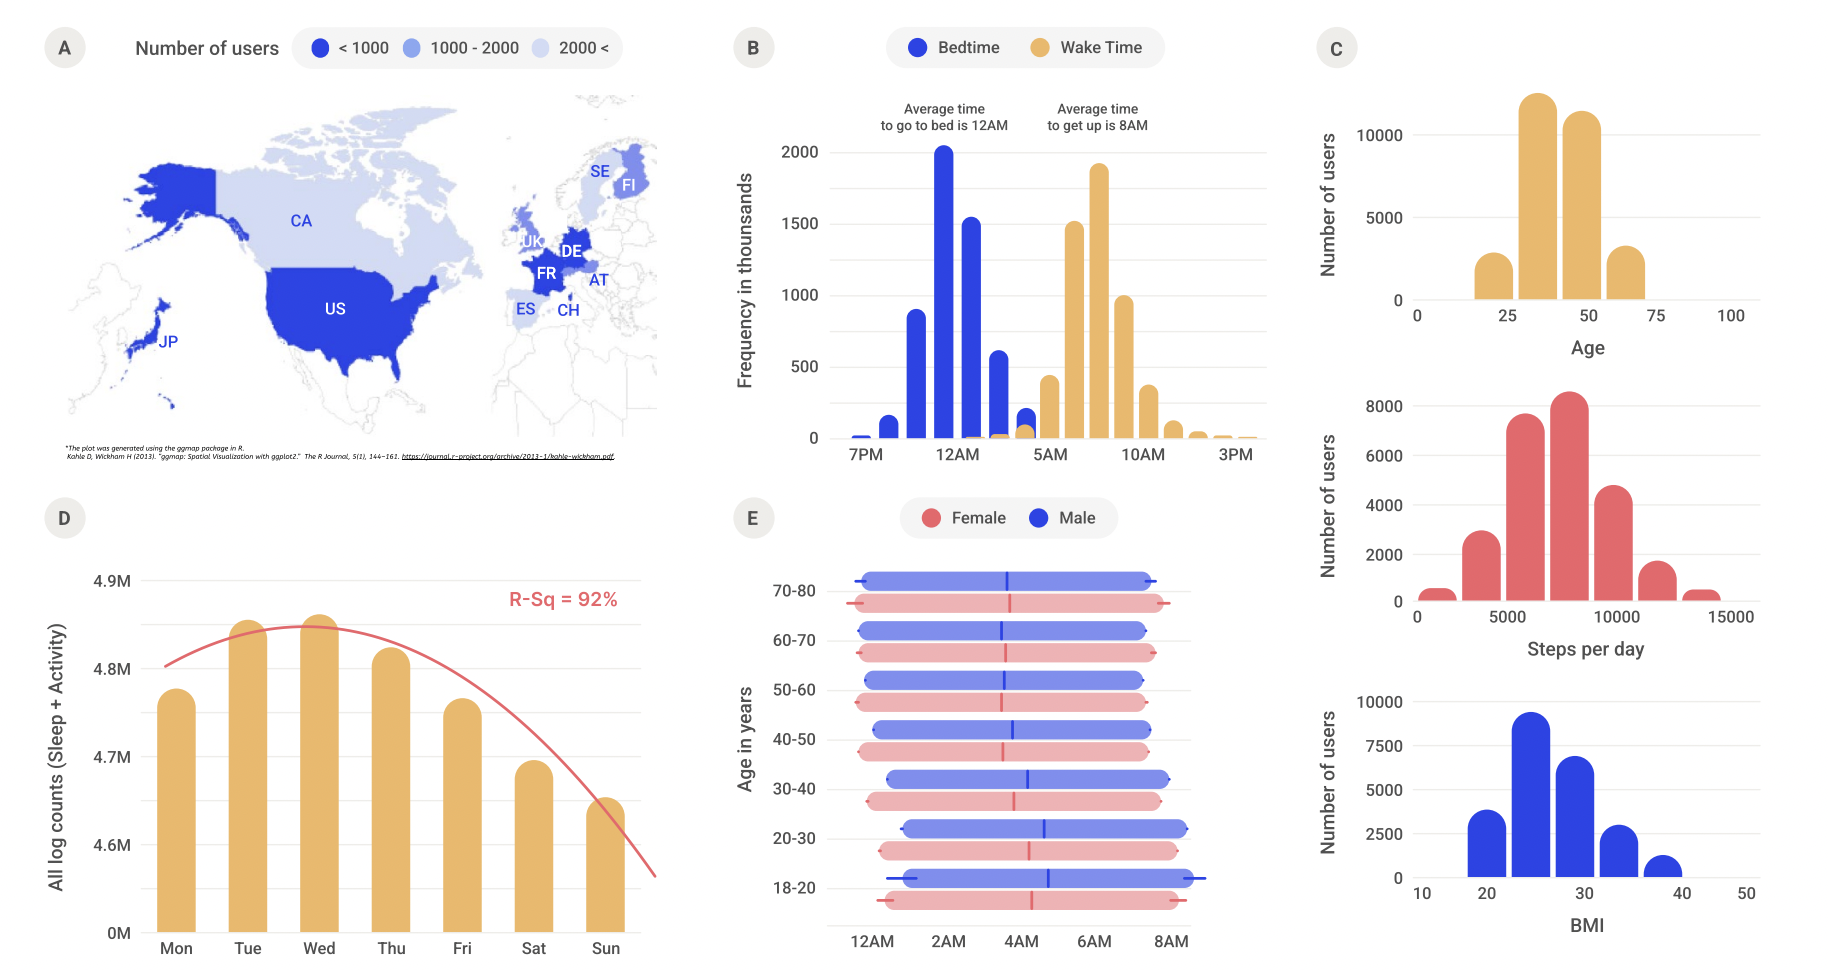Viewport: 1828px width, 970px height.
Task: Click the Male blue legend dot
Action: coord(1038,518)
